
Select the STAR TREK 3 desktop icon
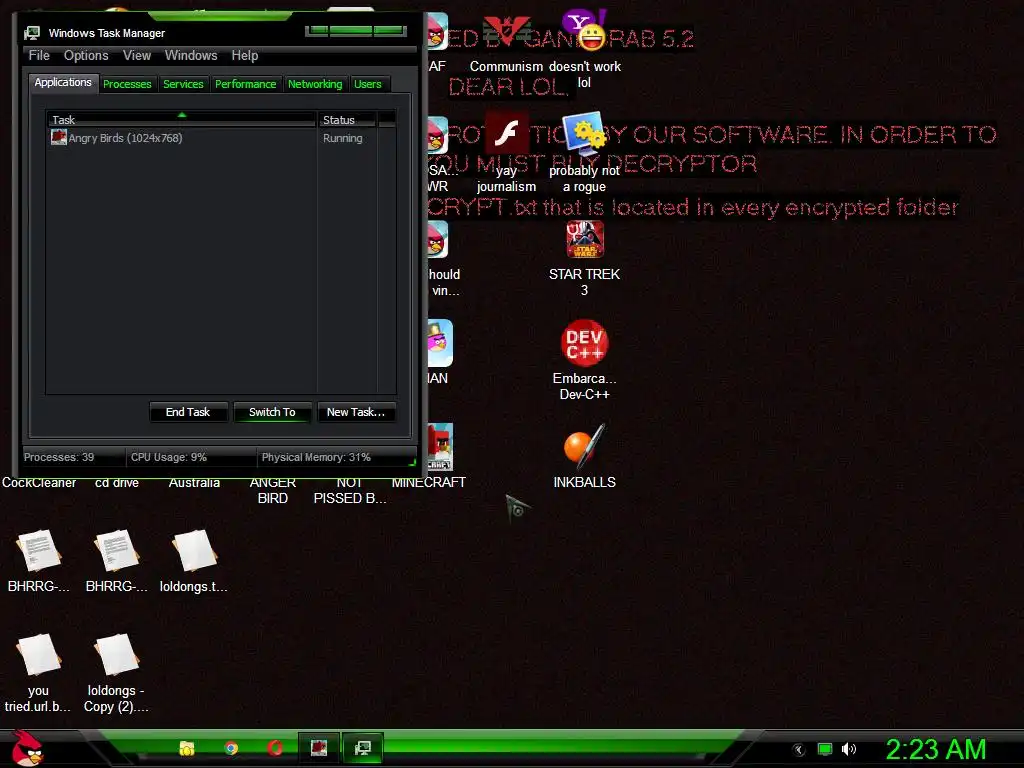(x=584, y=258)
